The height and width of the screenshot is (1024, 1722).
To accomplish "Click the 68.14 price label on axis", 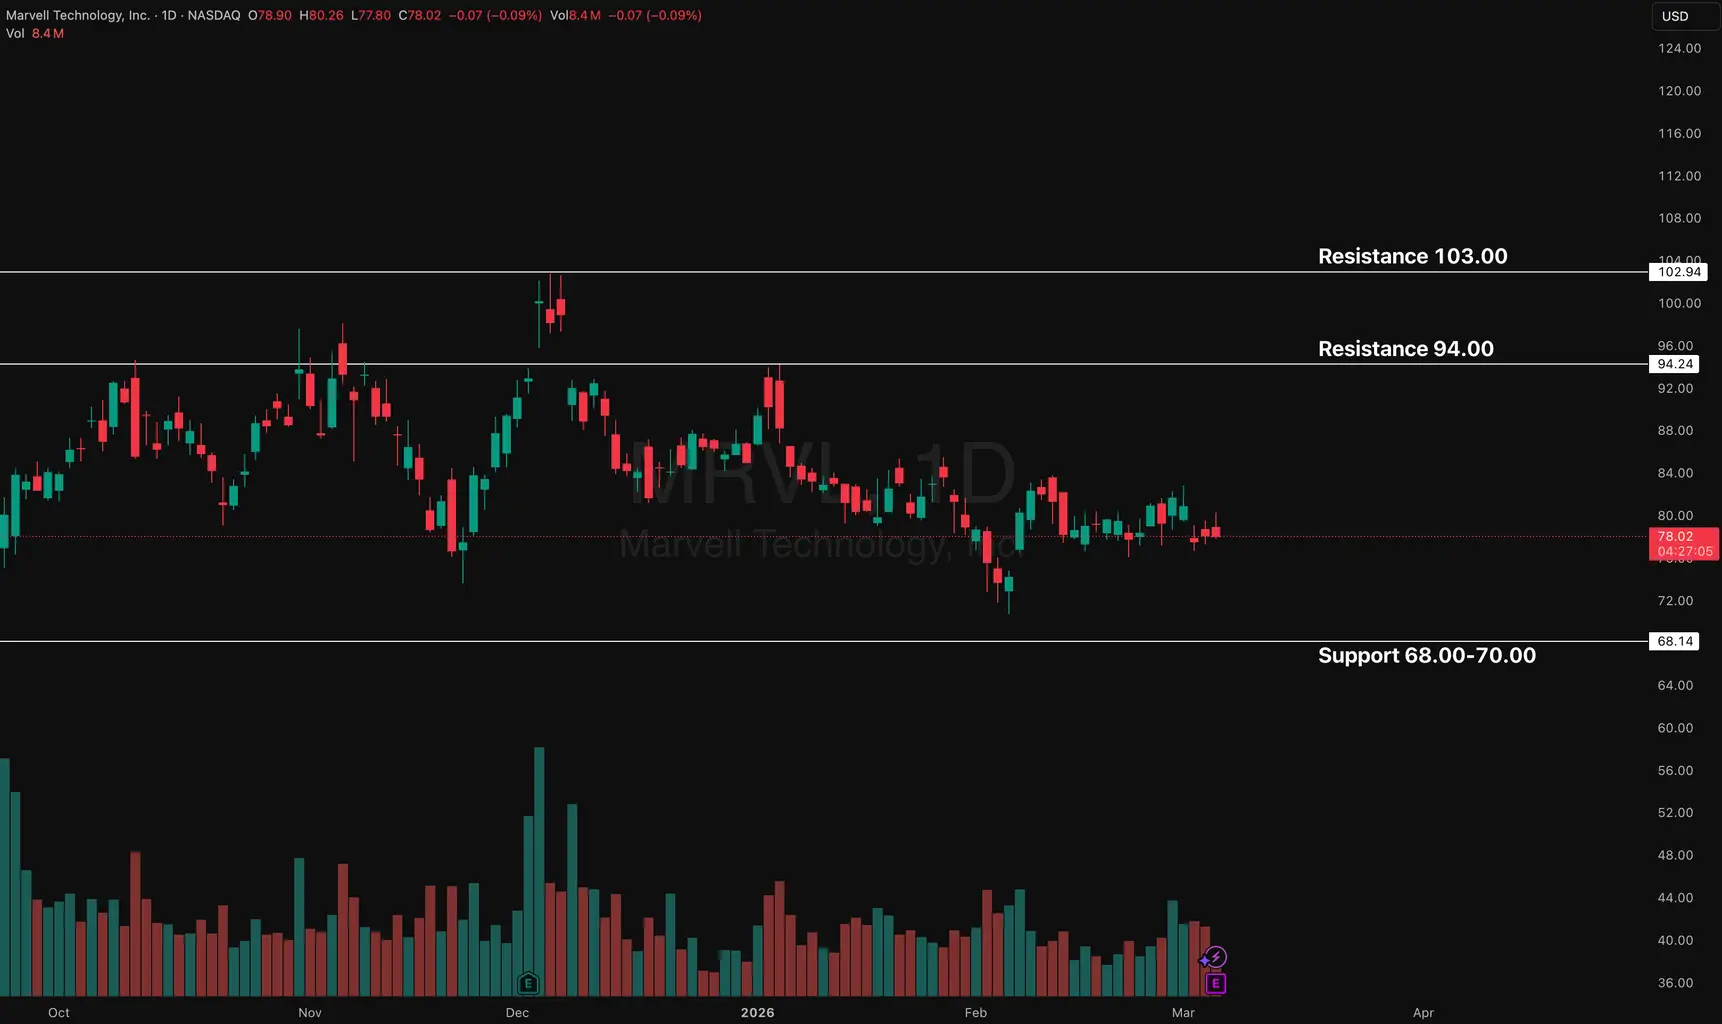I will [1675, 641].
